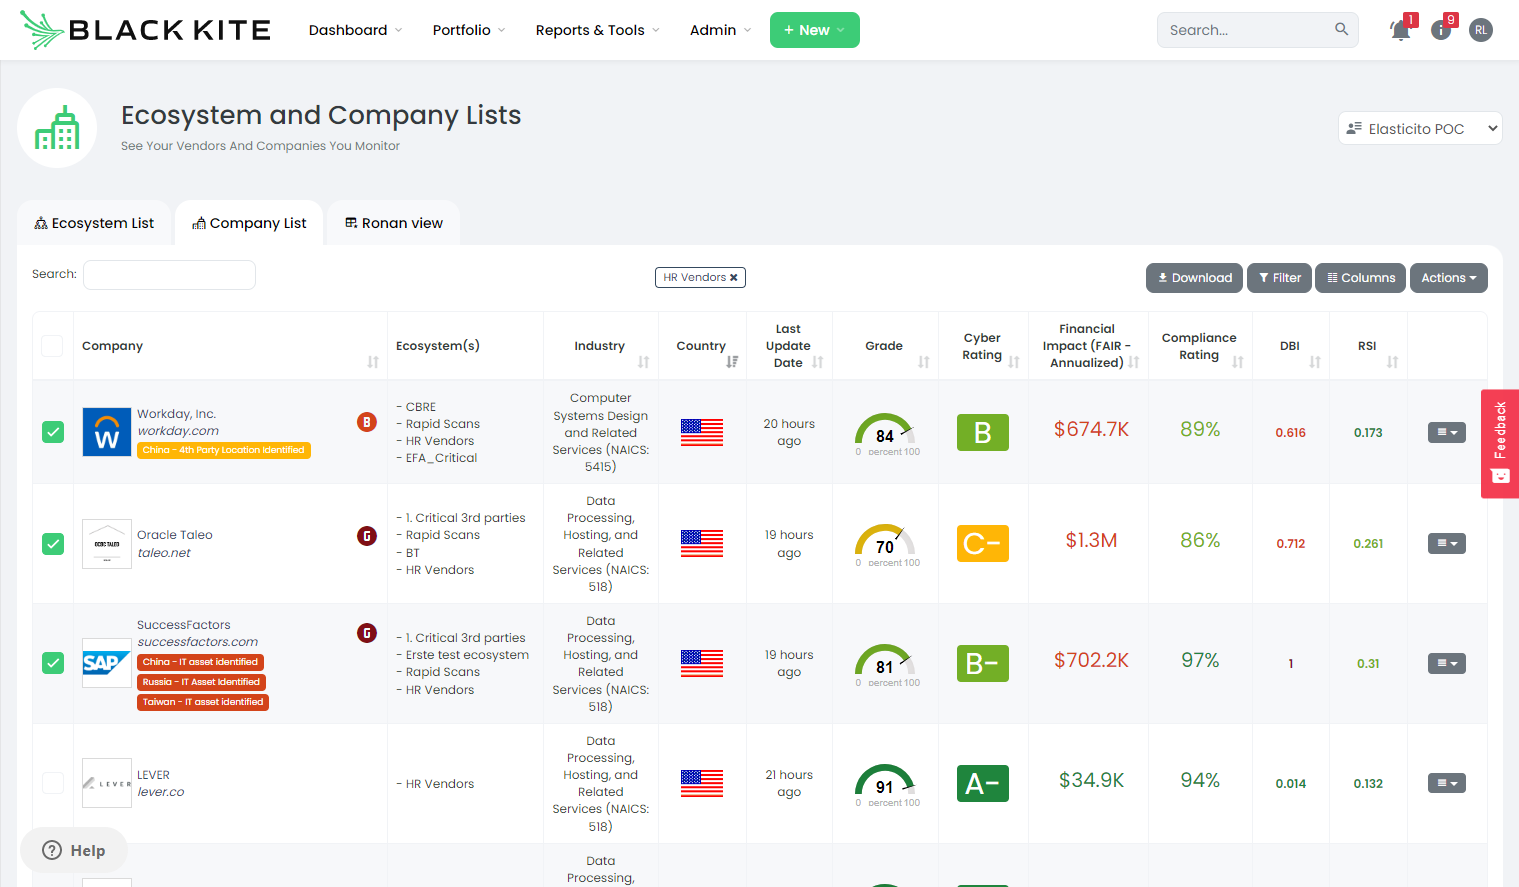Sort by Country column icon
The height and width of the screenshot is (887, 1519).
(732, 362)
